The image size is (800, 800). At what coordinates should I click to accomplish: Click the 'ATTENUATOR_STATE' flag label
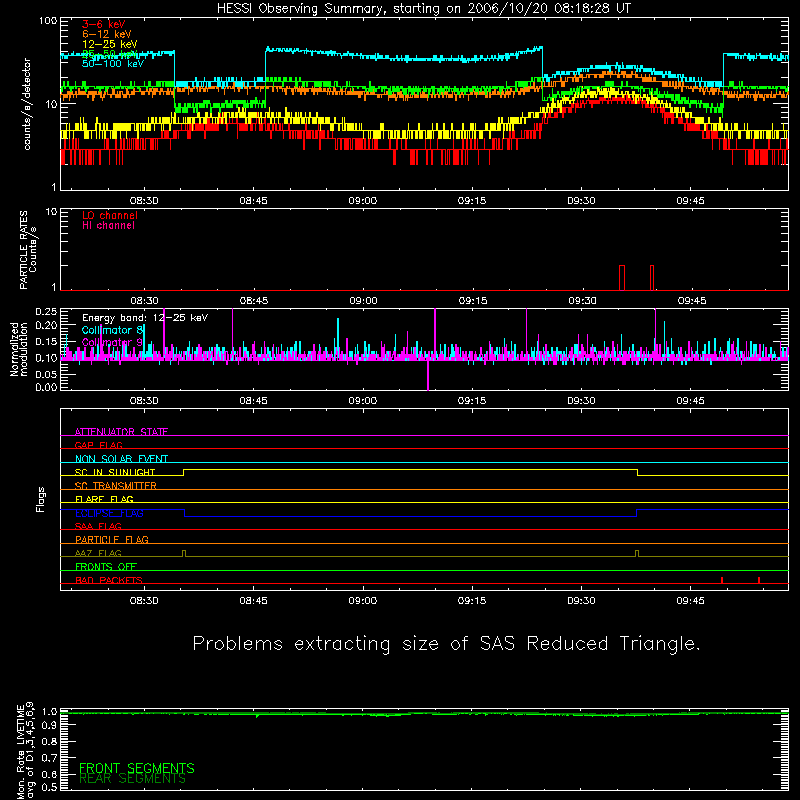(121, 432)
